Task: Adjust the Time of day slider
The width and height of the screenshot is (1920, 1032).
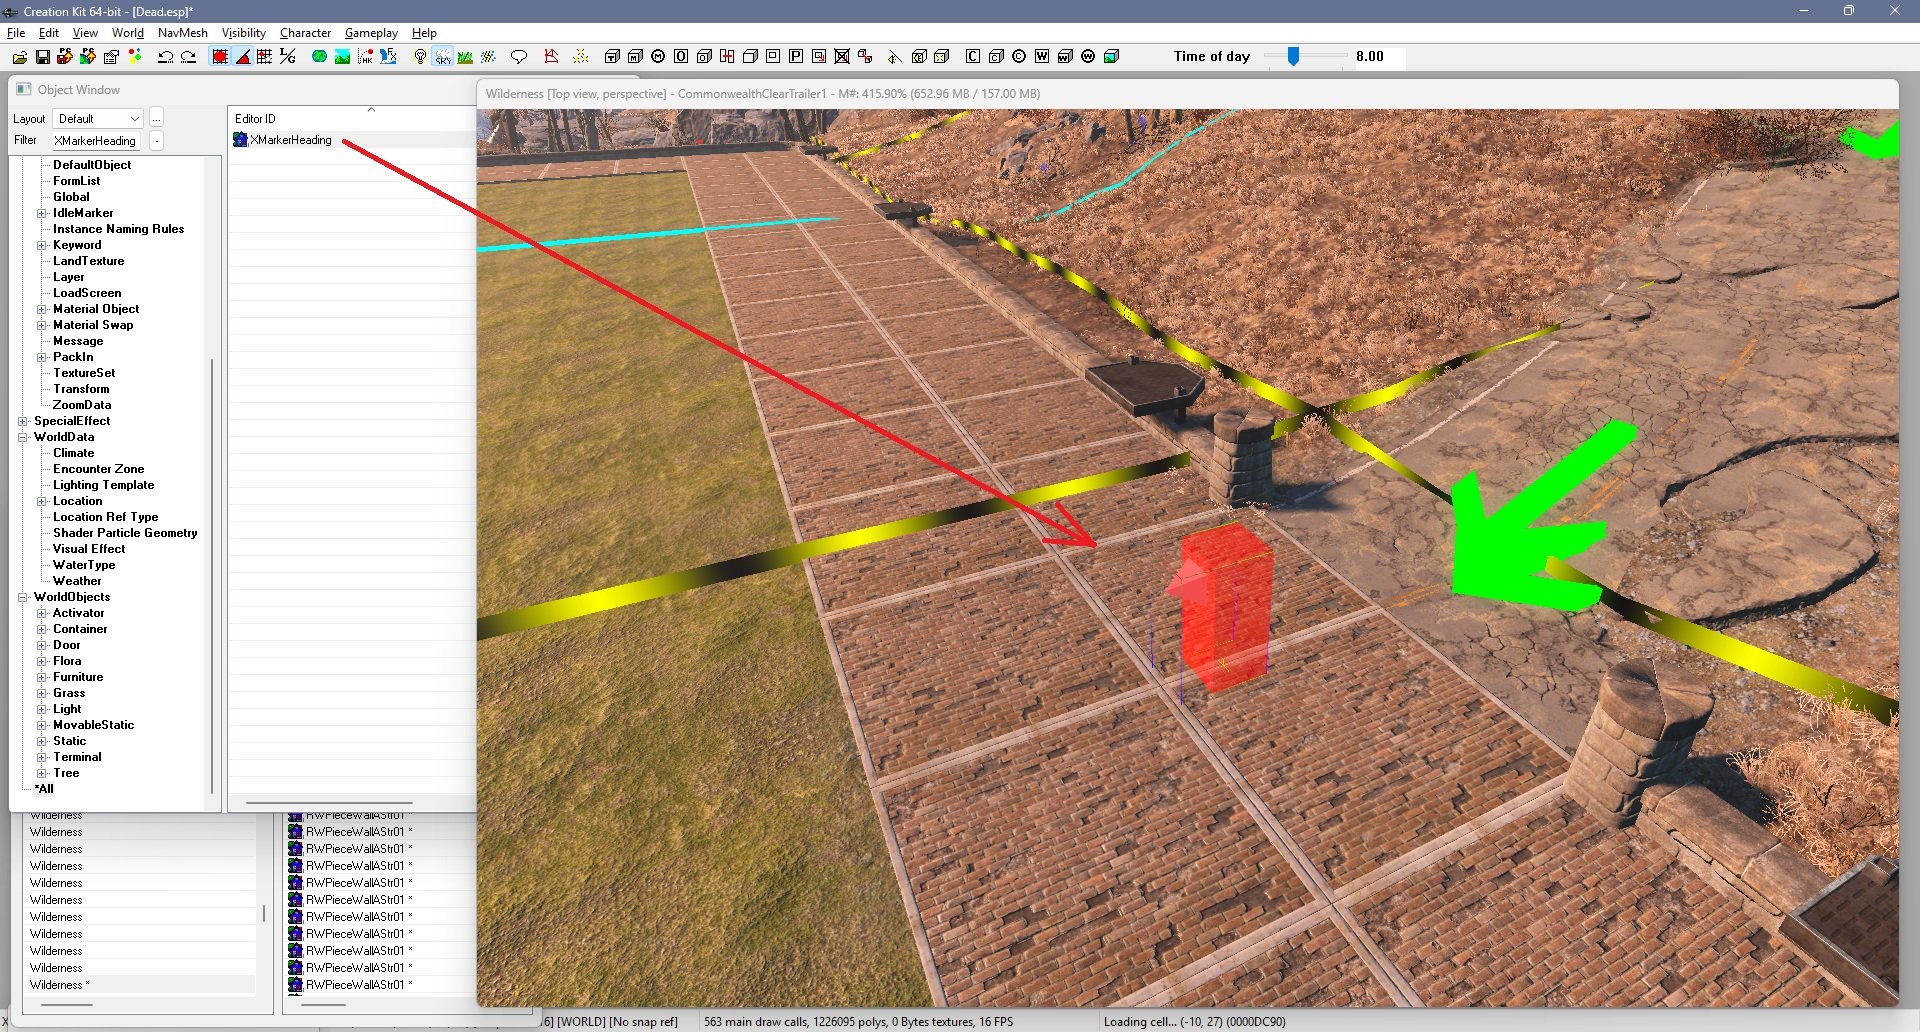Action: coord(1293,57)
